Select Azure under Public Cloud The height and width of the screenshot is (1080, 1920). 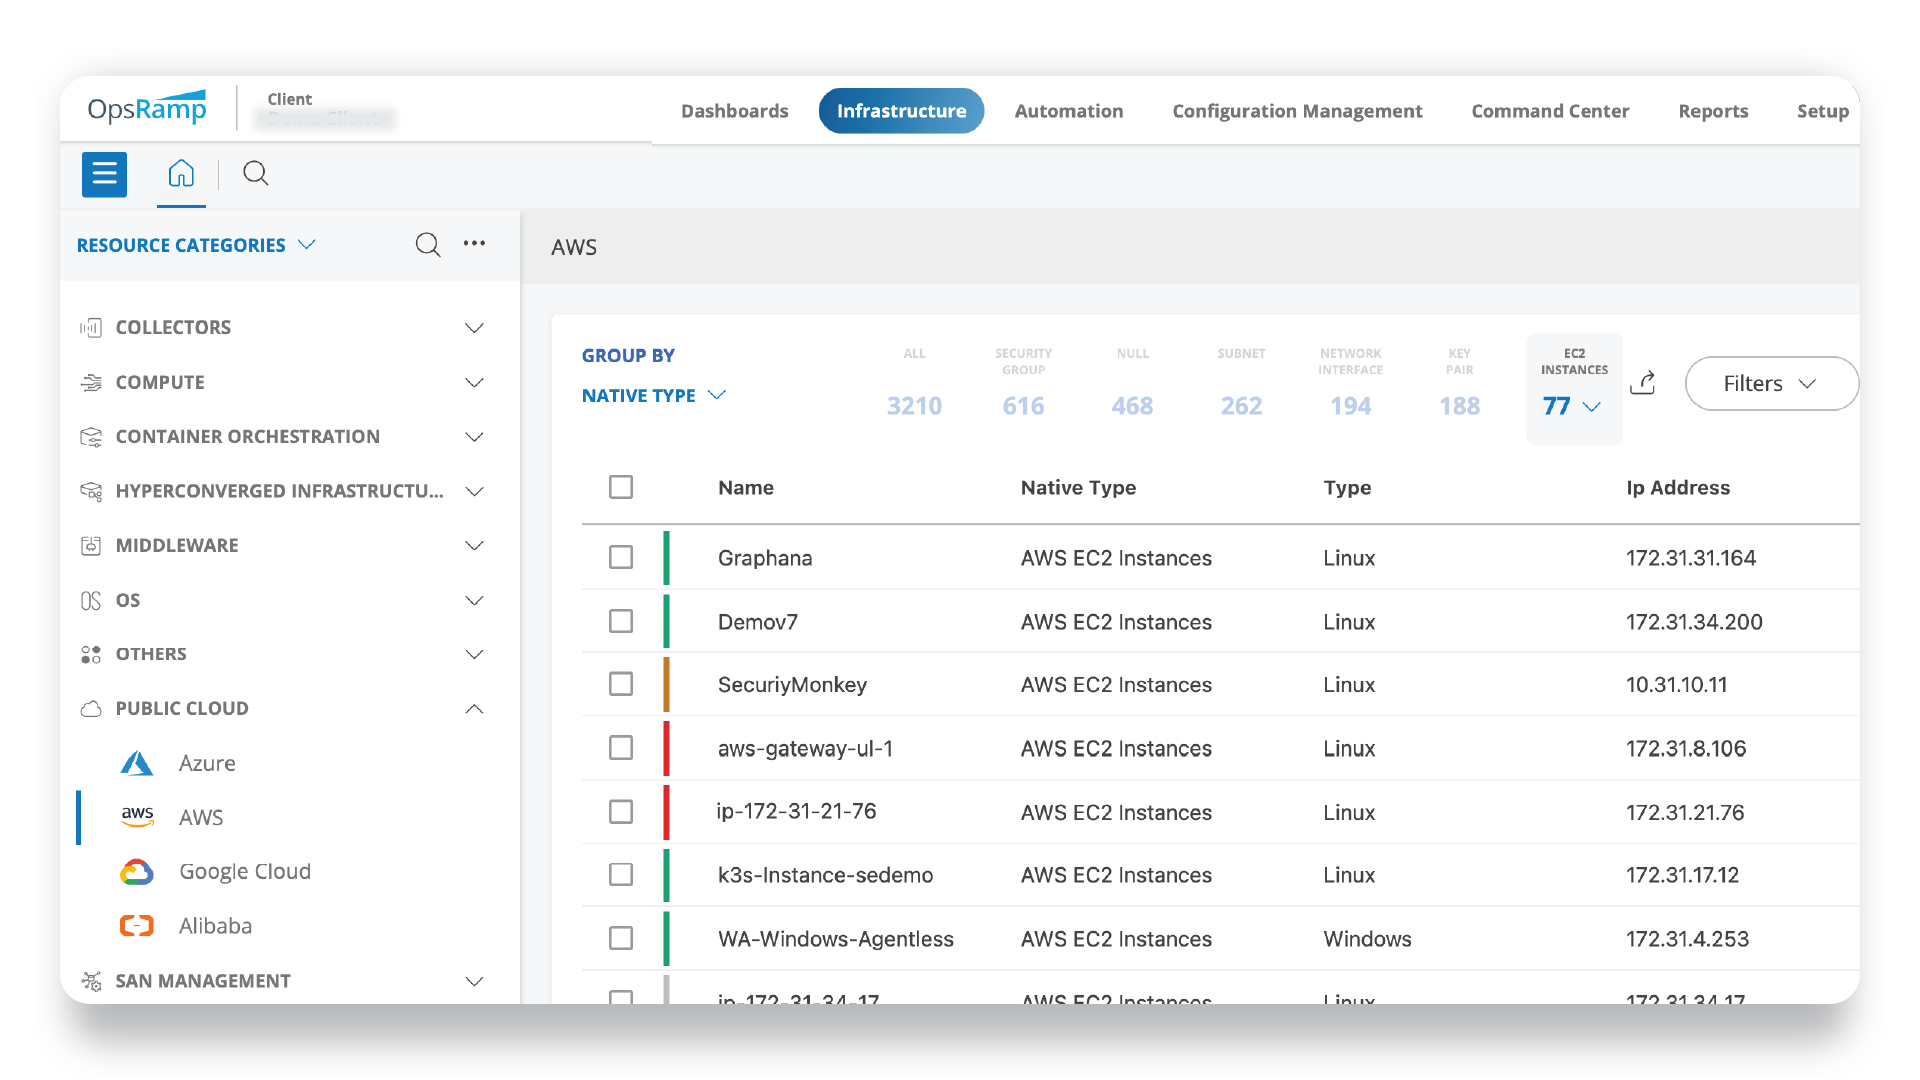pos(207,763)
